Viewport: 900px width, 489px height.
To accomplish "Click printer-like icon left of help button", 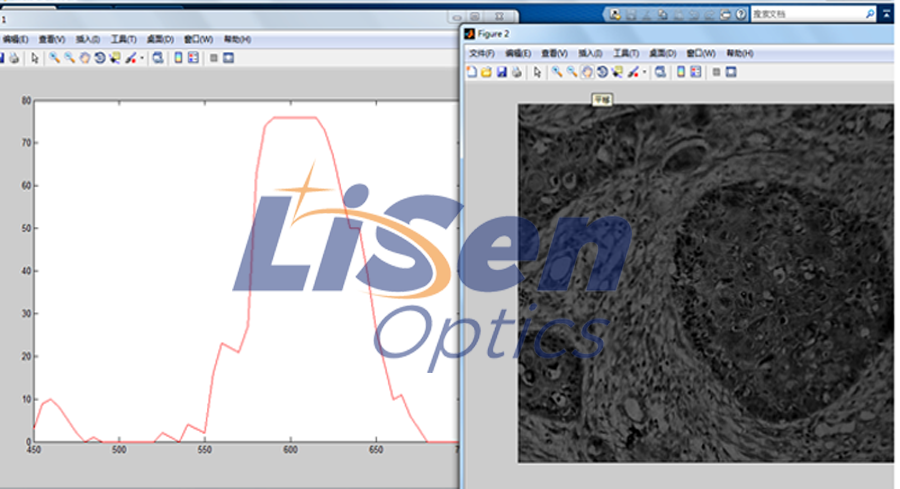I will tap(726, 14).
